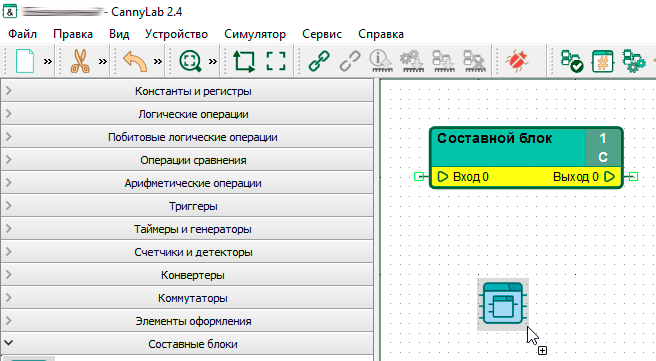Click the diagram check validation icon
Viewport: 656px width, 361px height.
572,61
